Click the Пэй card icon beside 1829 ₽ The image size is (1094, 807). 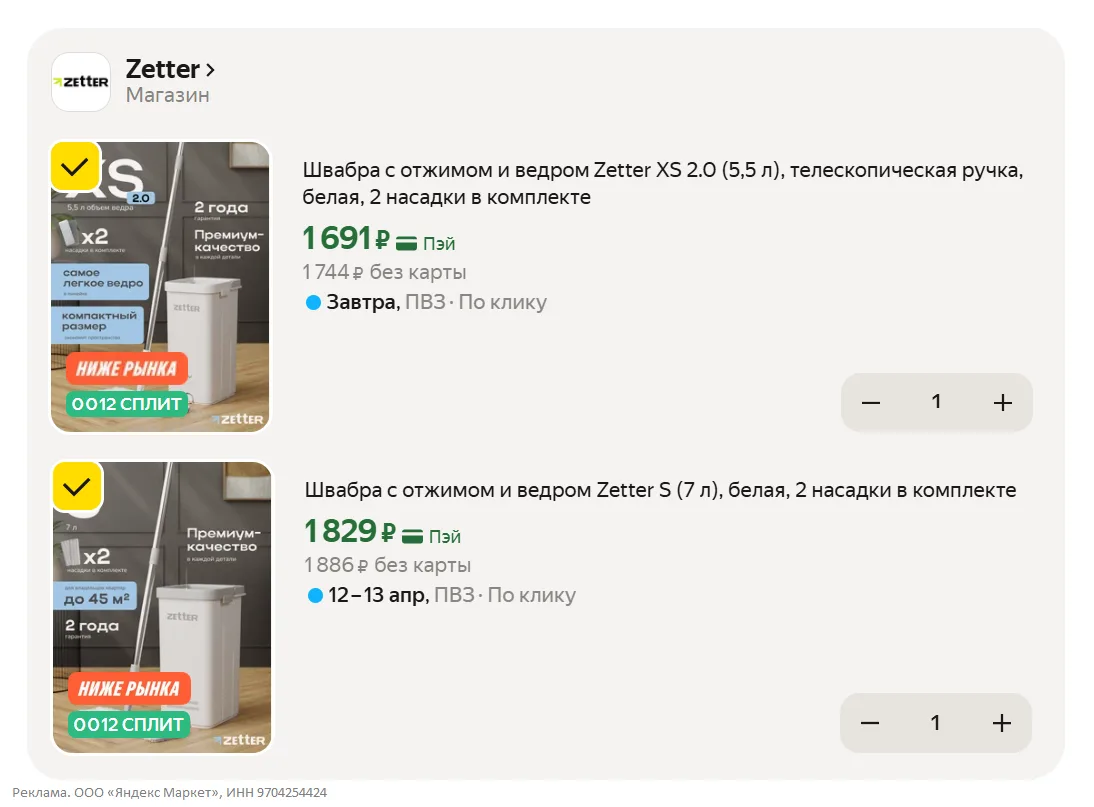pos(412,537)
